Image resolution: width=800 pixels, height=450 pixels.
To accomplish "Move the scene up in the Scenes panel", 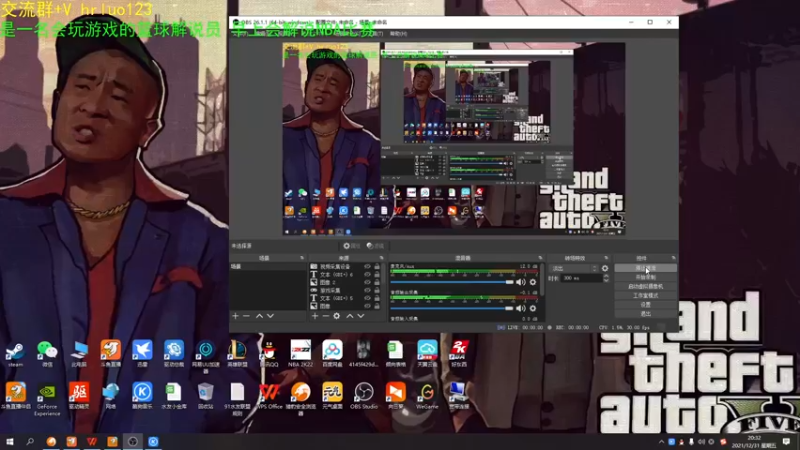I will click(x=259, y=316).
